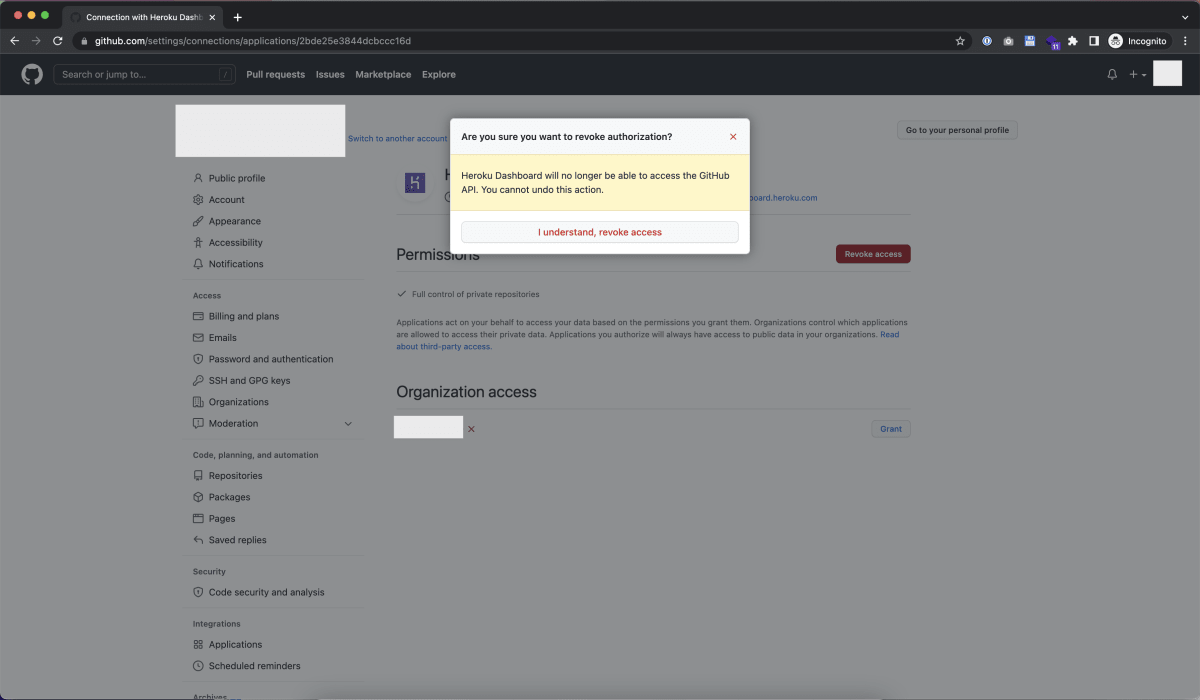Open the notifications bell icon
The height and width of the screenshot is (700, 1200).
(1112, 74)
